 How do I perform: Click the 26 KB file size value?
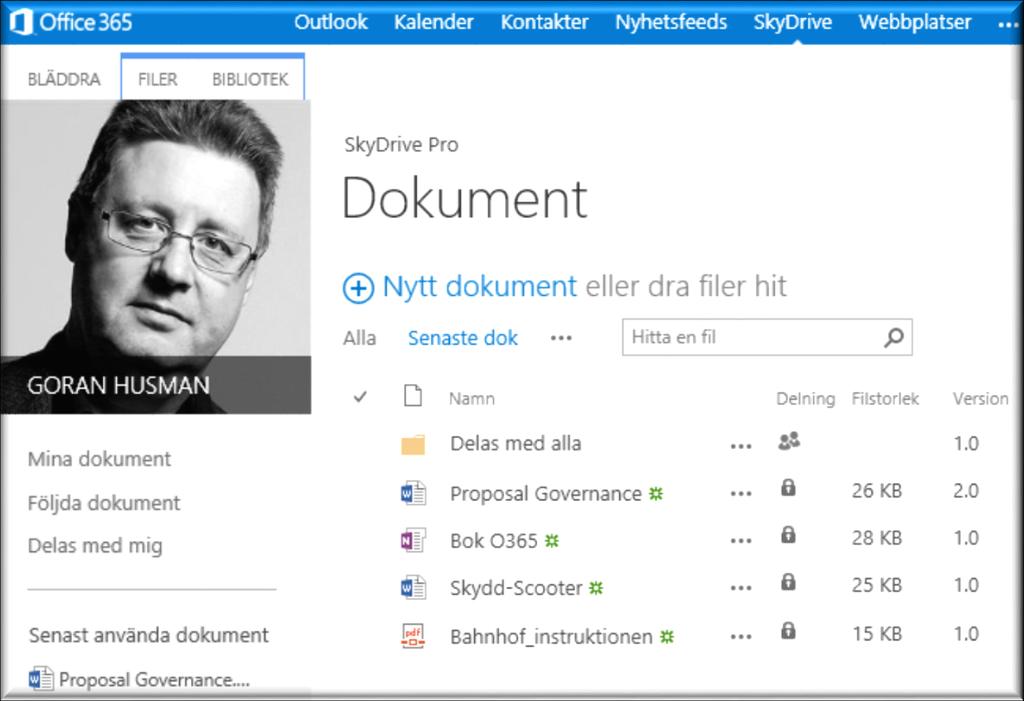[x=876, y=491]
